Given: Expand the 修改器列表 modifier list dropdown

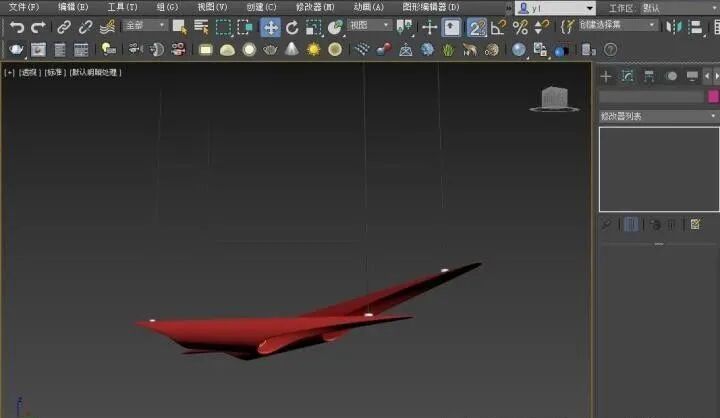Looking at the screenshot, I should pyautogui.click(x=659, y=116).
